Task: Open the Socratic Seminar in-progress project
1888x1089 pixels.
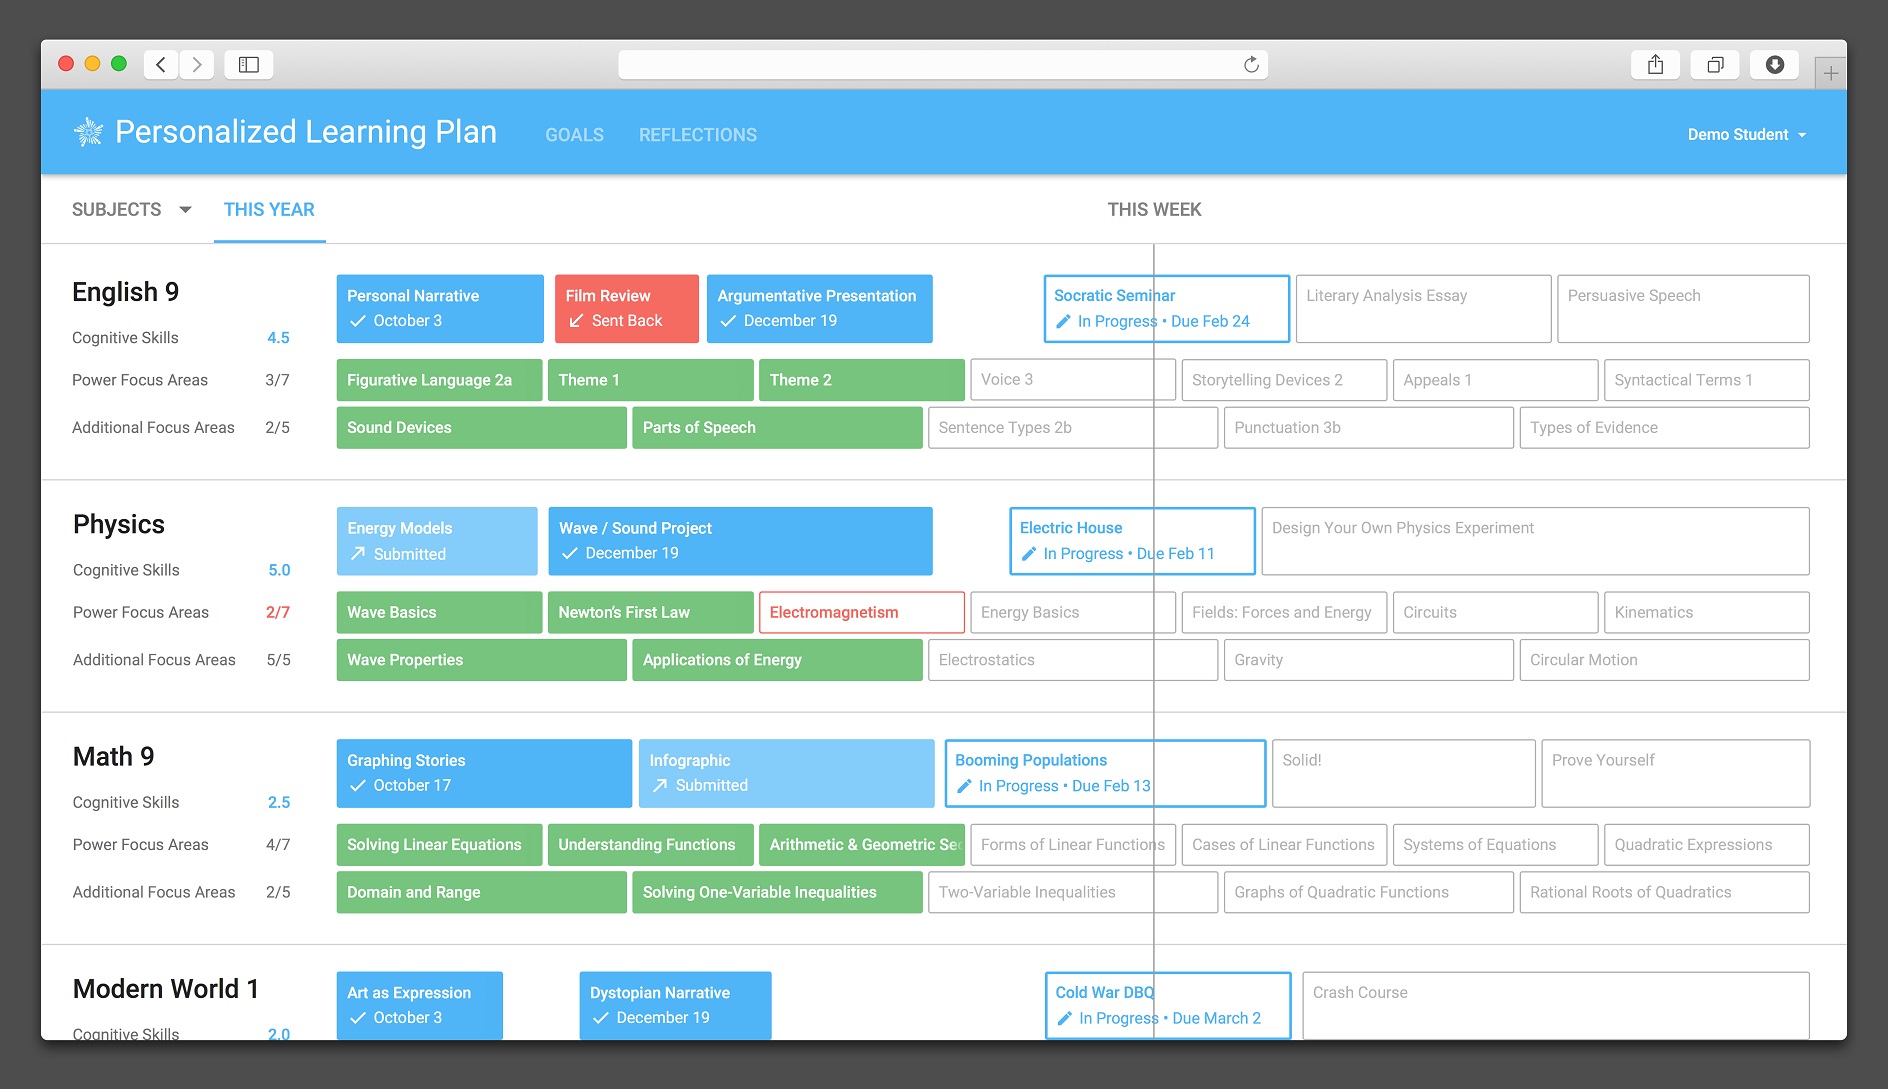Action: click(1166, 309)
